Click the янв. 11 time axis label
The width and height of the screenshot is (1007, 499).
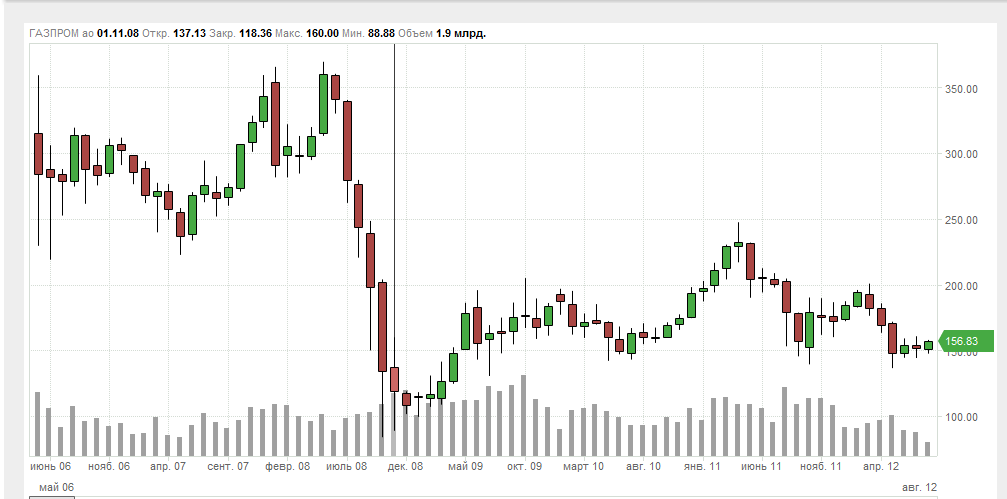pos(703,466)
